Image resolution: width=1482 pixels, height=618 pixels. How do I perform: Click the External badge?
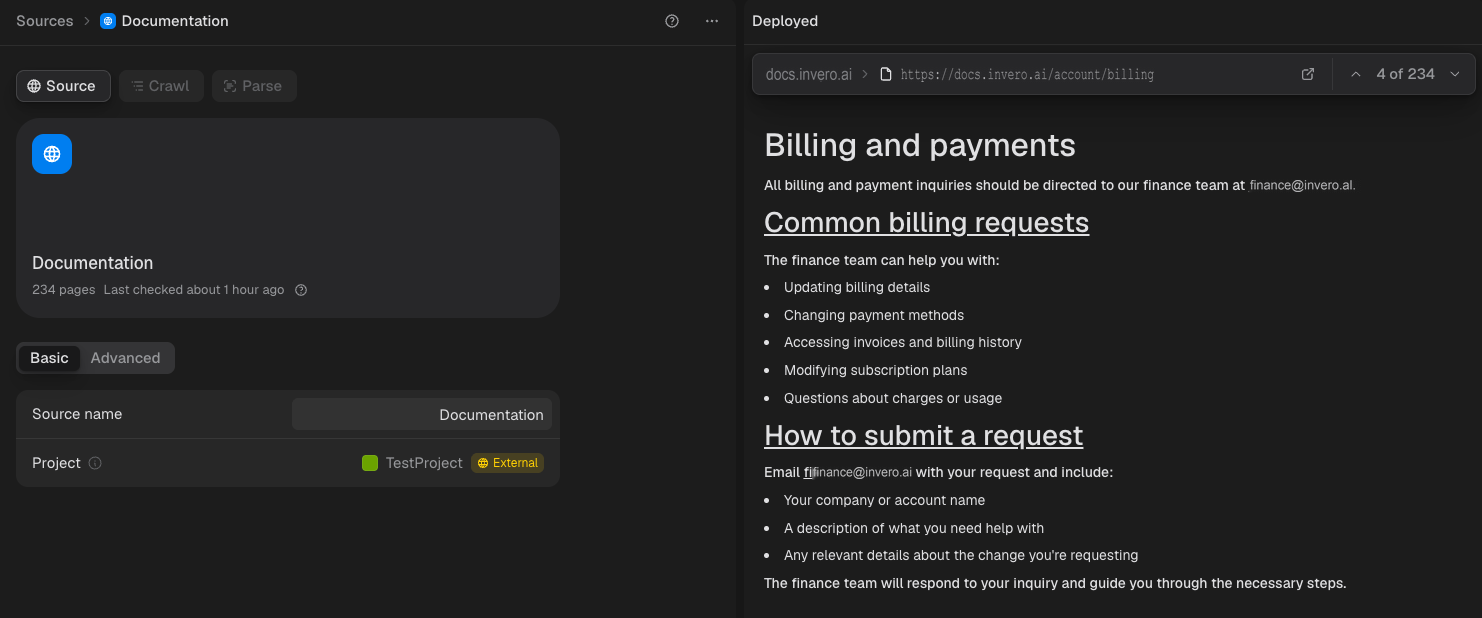coord(508,463)
